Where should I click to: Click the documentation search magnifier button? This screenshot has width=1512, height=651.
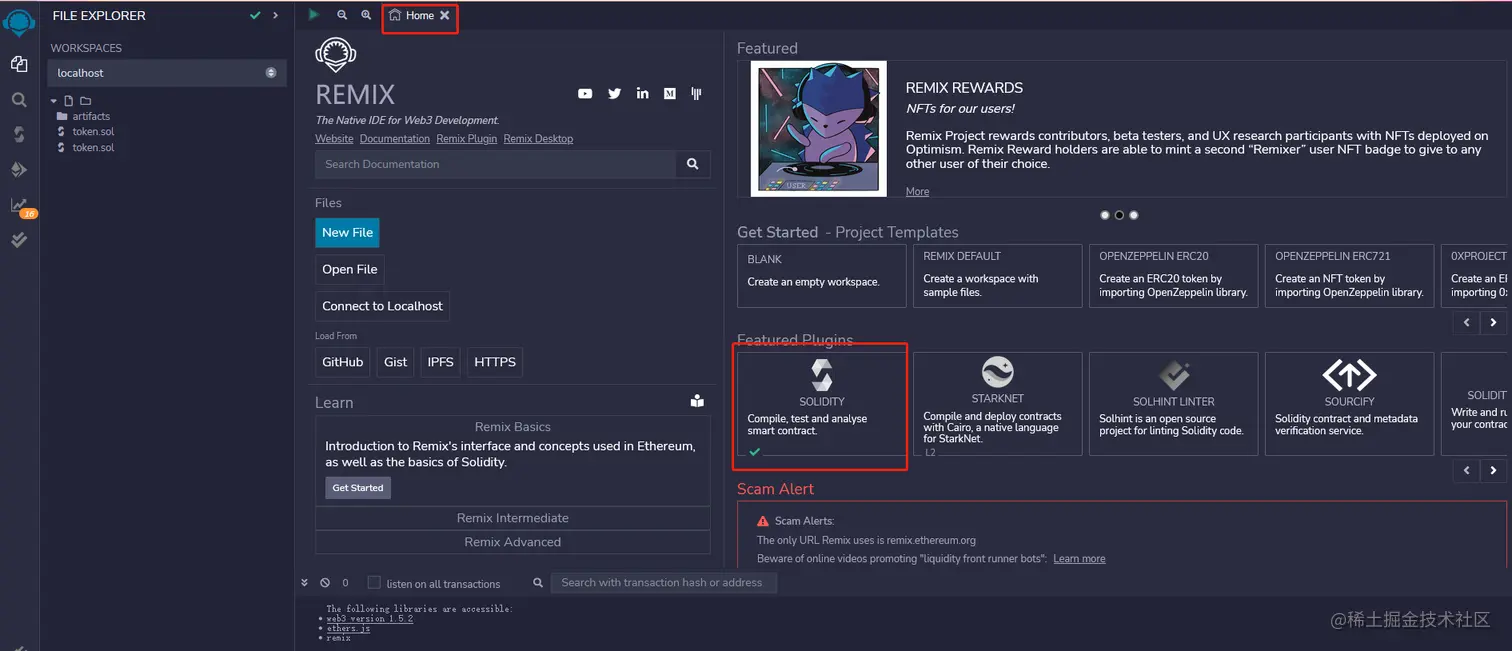(693, 164)
